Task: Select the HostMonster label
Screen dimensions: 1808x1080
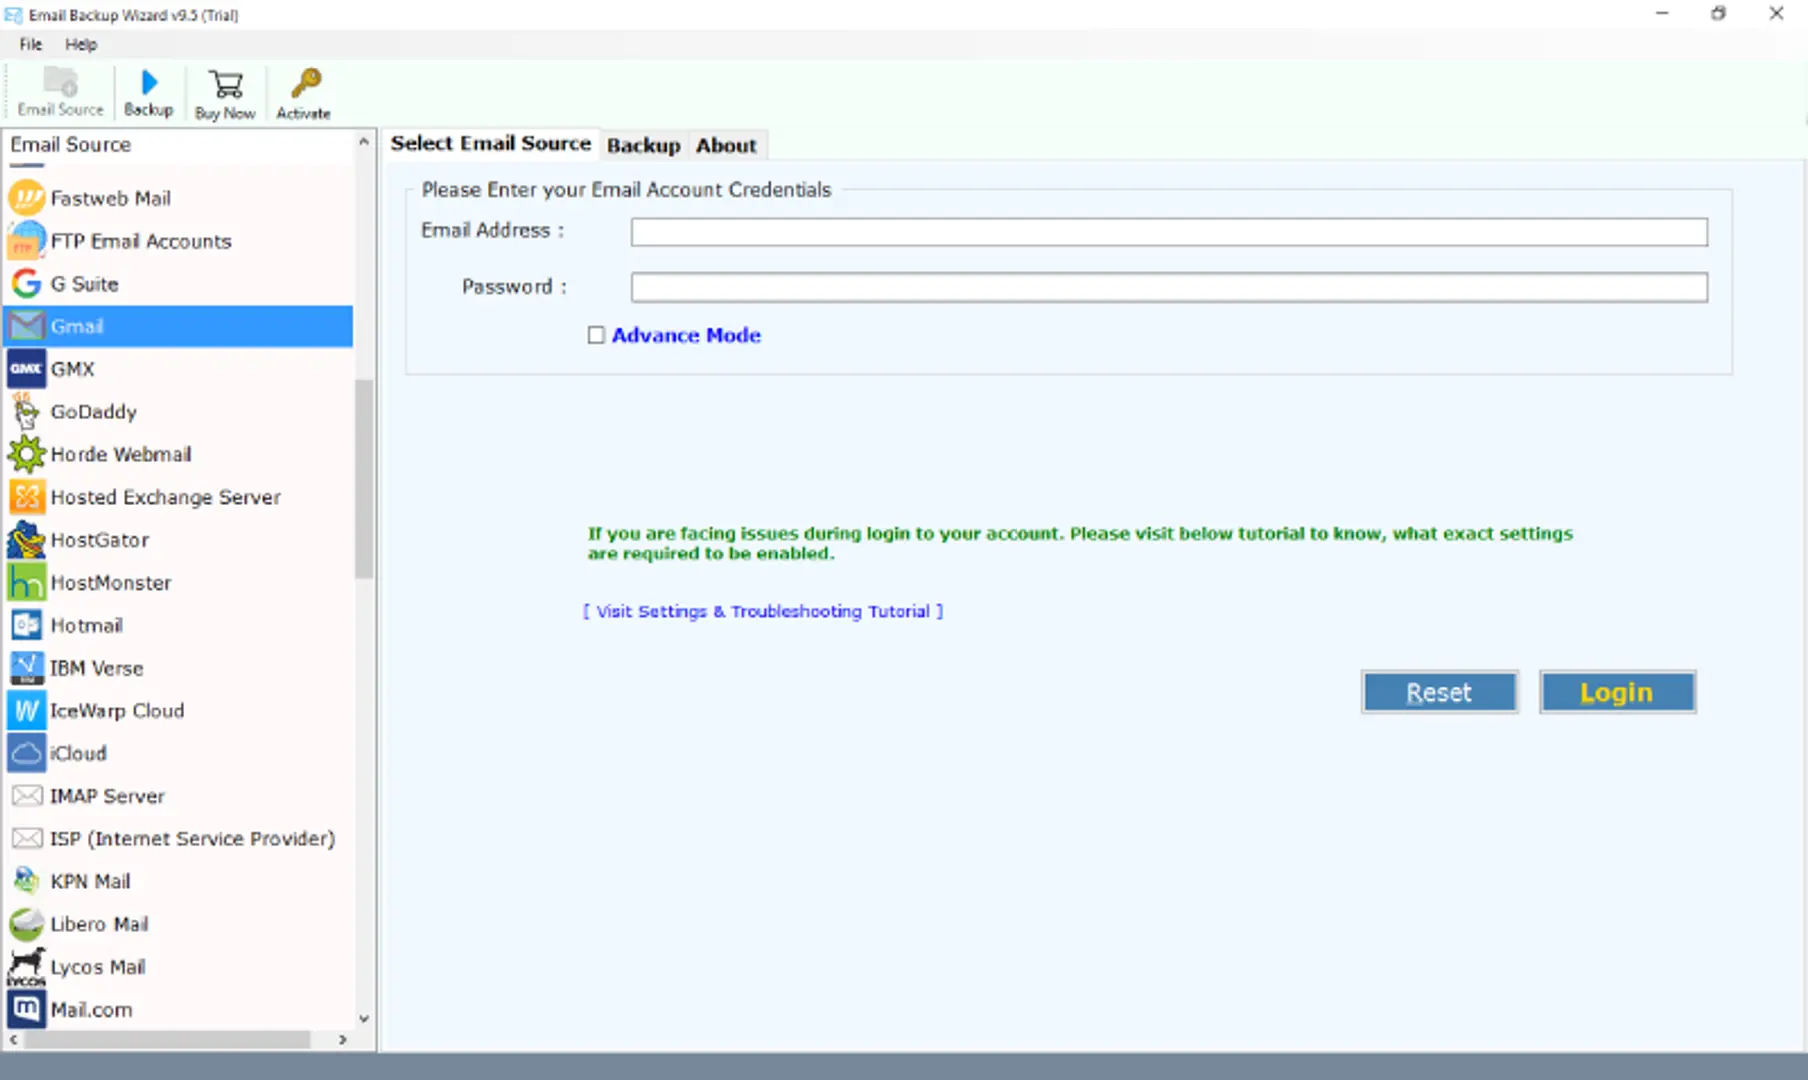Action: [111, 582]
